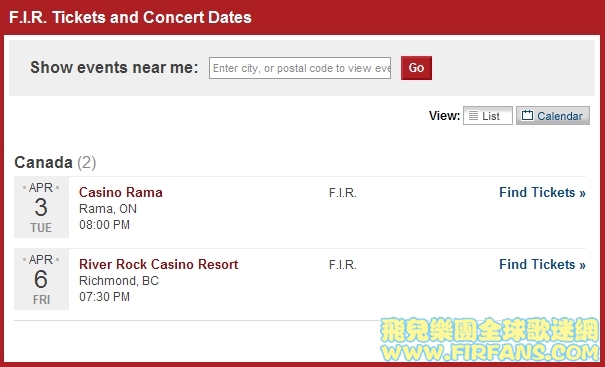Switch to List view
Viewport: 605px width, 367px height.
488,116
